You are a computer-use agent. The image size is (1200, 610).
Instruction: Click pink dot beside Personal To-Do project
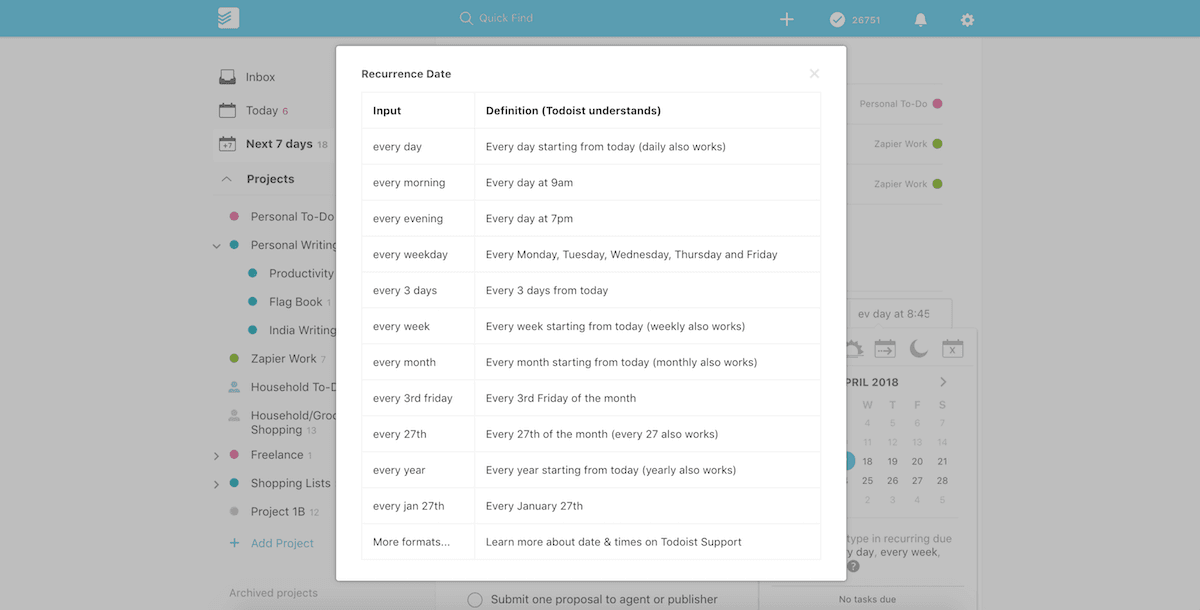coord(234,216)
